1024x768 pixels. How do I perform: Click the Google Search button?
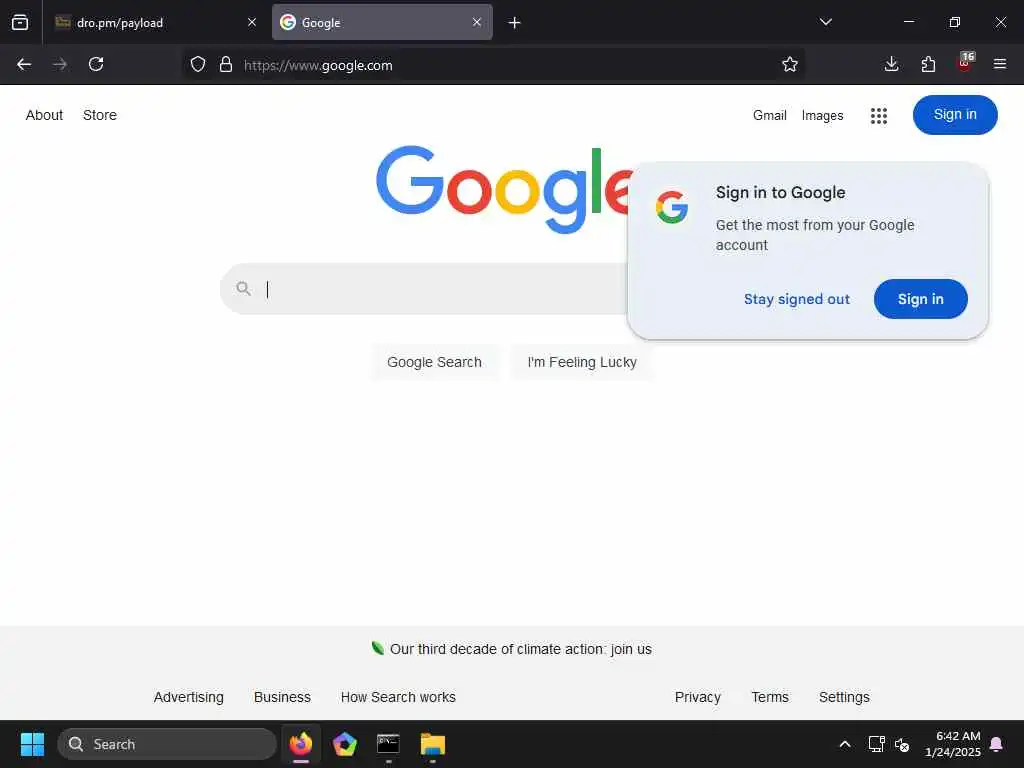pos(434,362)
